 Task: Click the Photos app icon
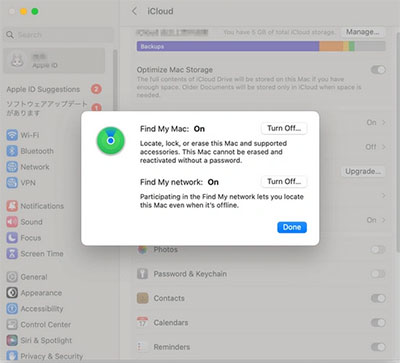click(143, 250)
